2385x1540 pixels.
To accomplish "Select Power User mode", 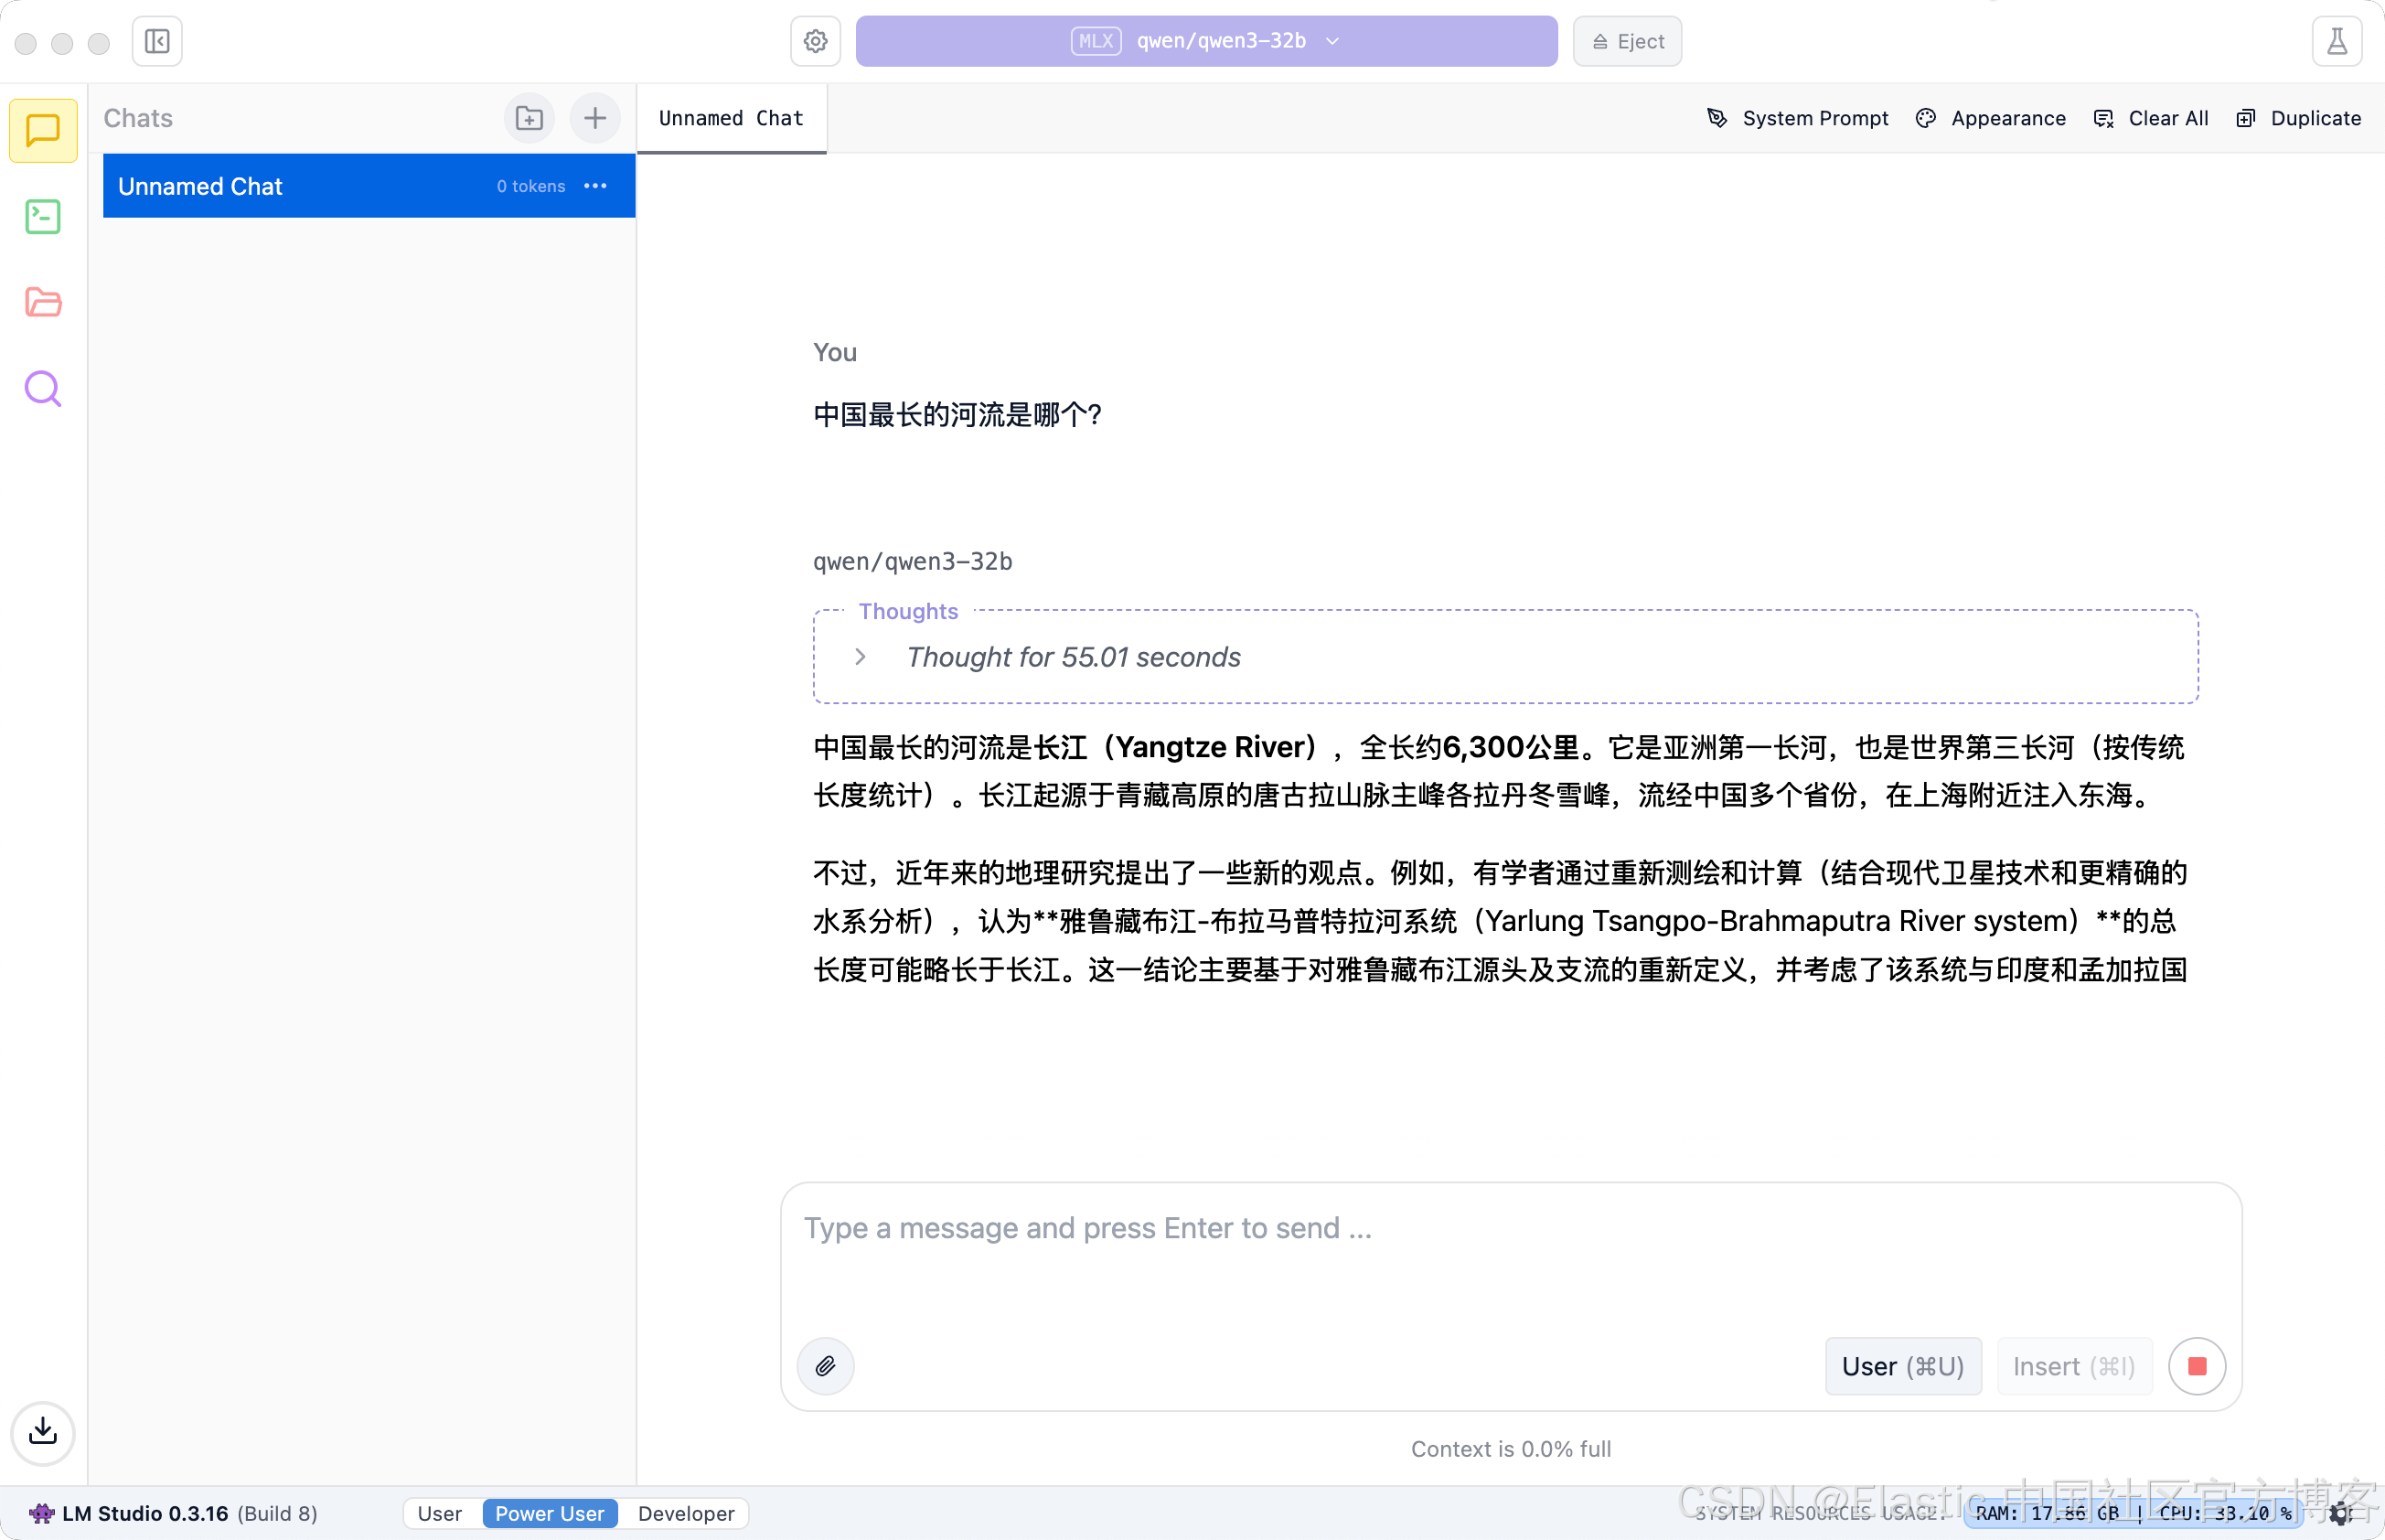I will click(x=549, y=1513).
